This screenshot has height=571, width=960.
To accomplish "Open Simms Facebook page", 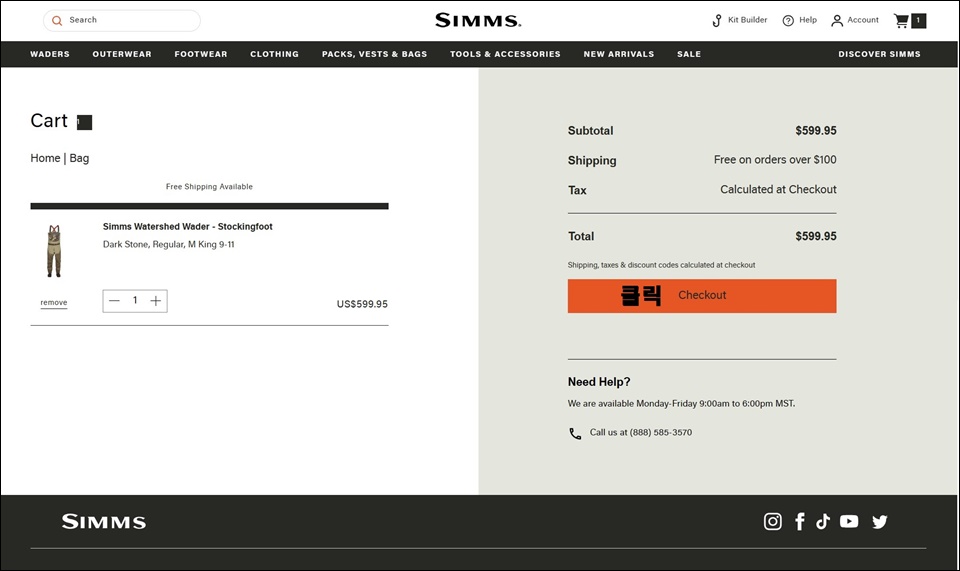I will (x=800, y=521).
